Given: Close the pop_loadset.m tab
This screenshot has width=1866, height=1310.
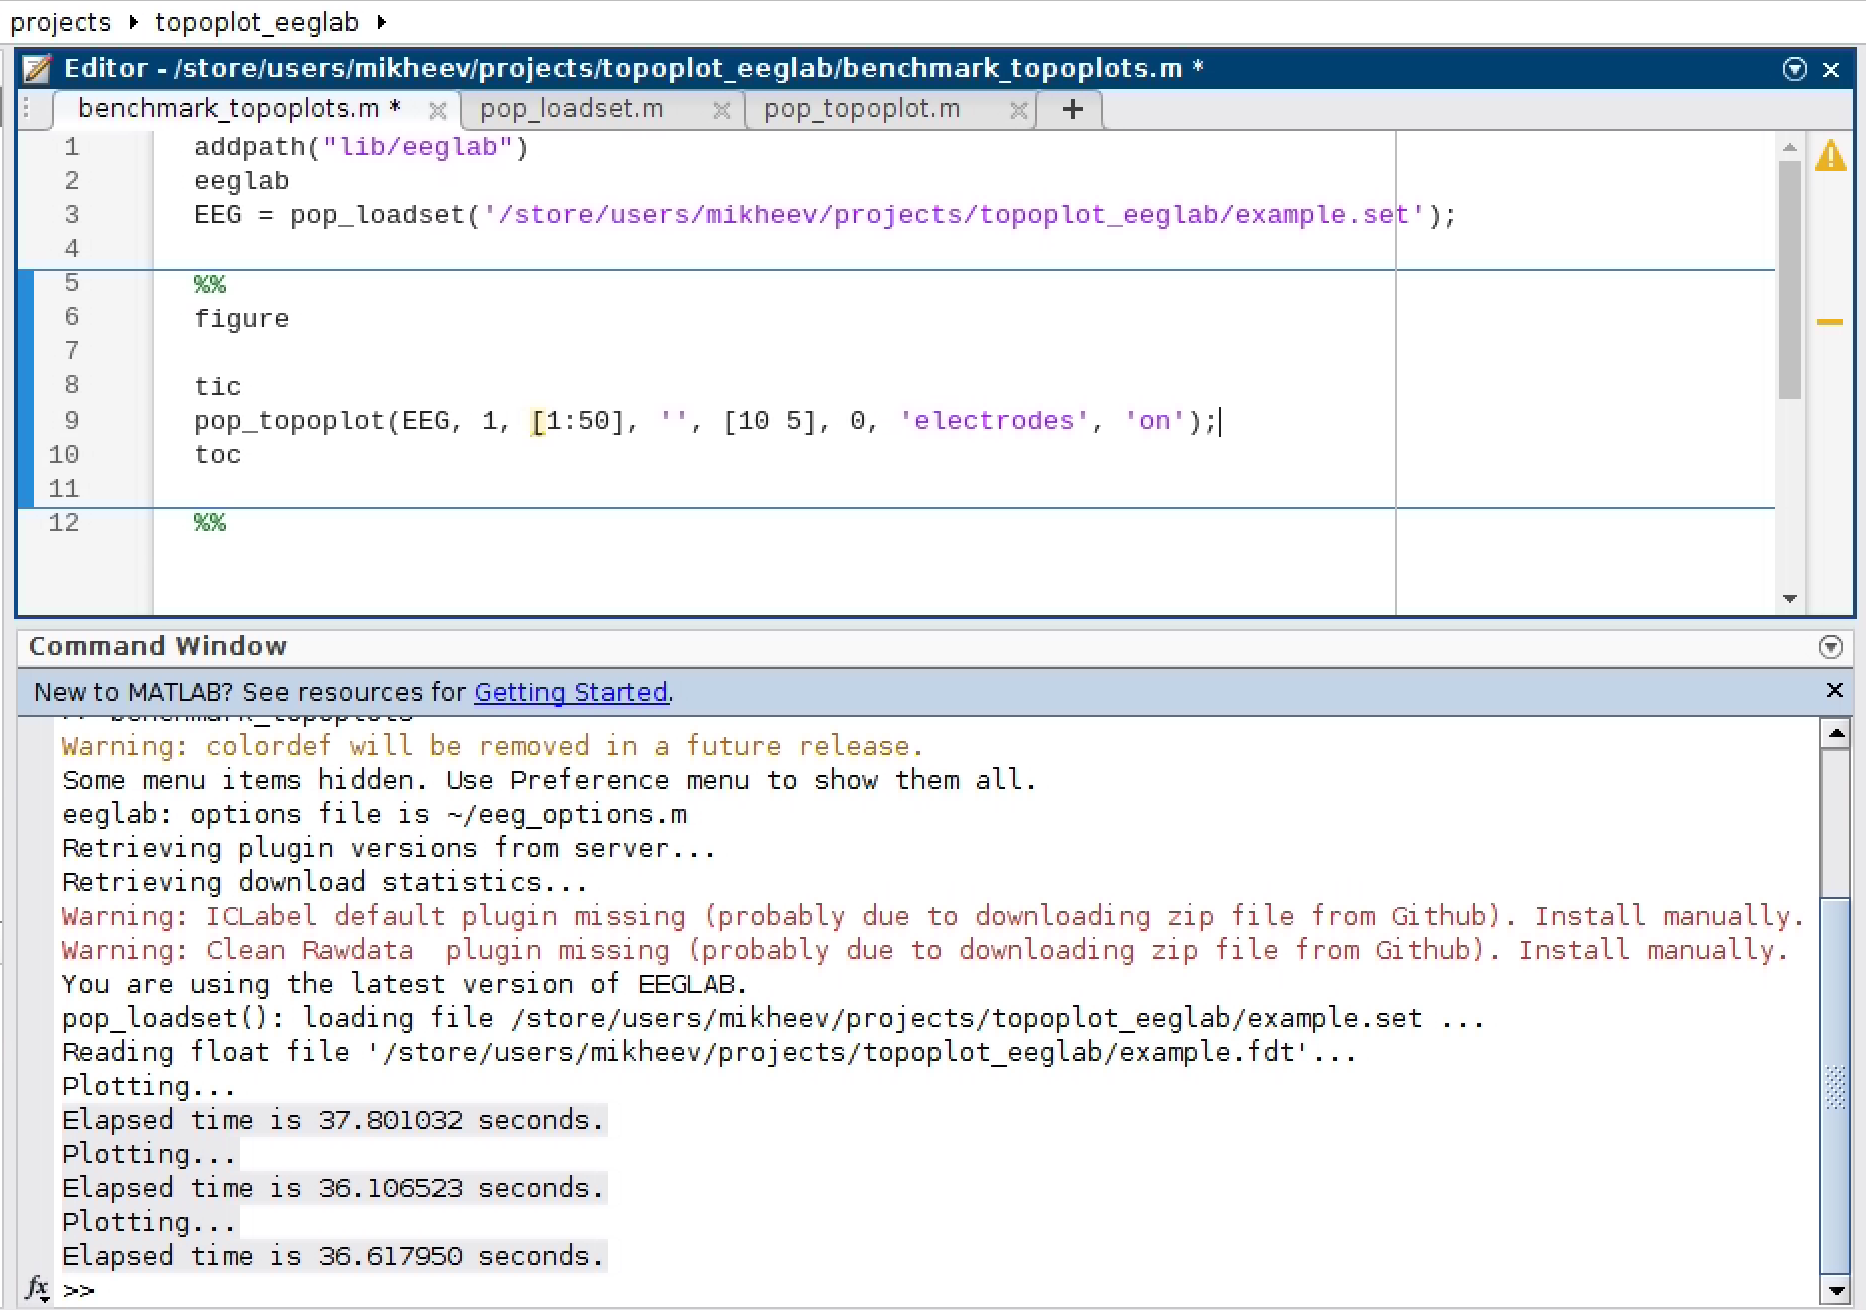Looking at the screenshot, I should [x=721, y=110].
